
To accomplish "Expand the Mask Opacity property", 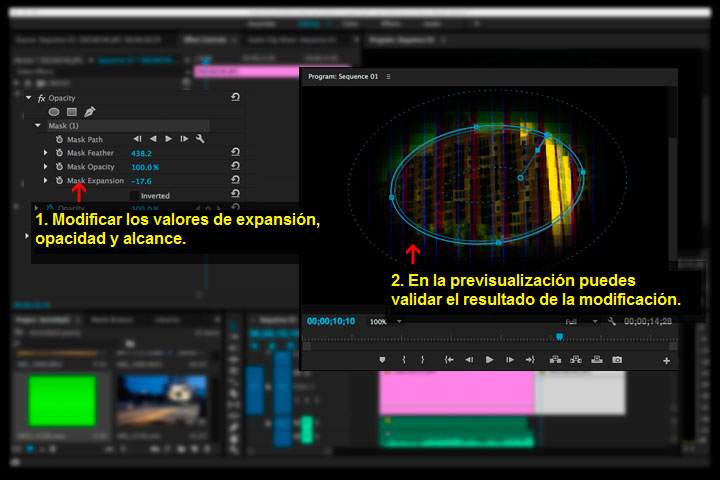I will coord(45,166).
